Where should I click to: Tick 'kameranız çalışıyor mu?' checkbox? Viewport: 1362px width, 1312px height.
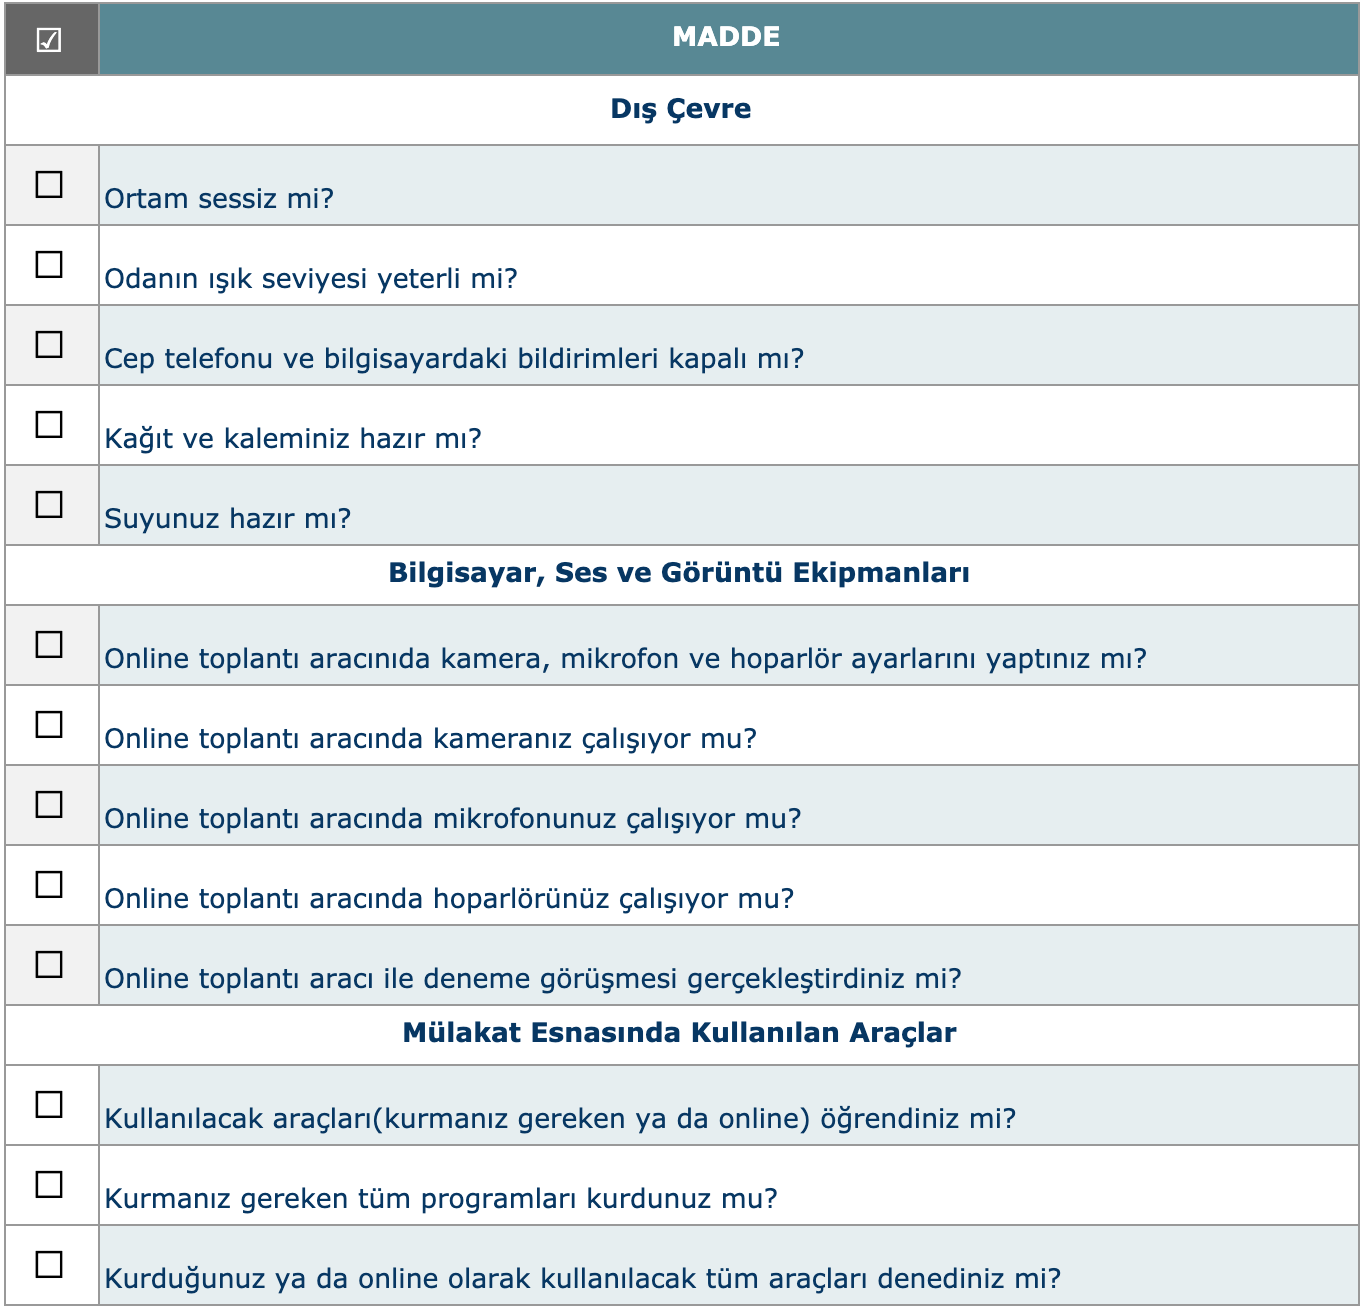[49, 725]
